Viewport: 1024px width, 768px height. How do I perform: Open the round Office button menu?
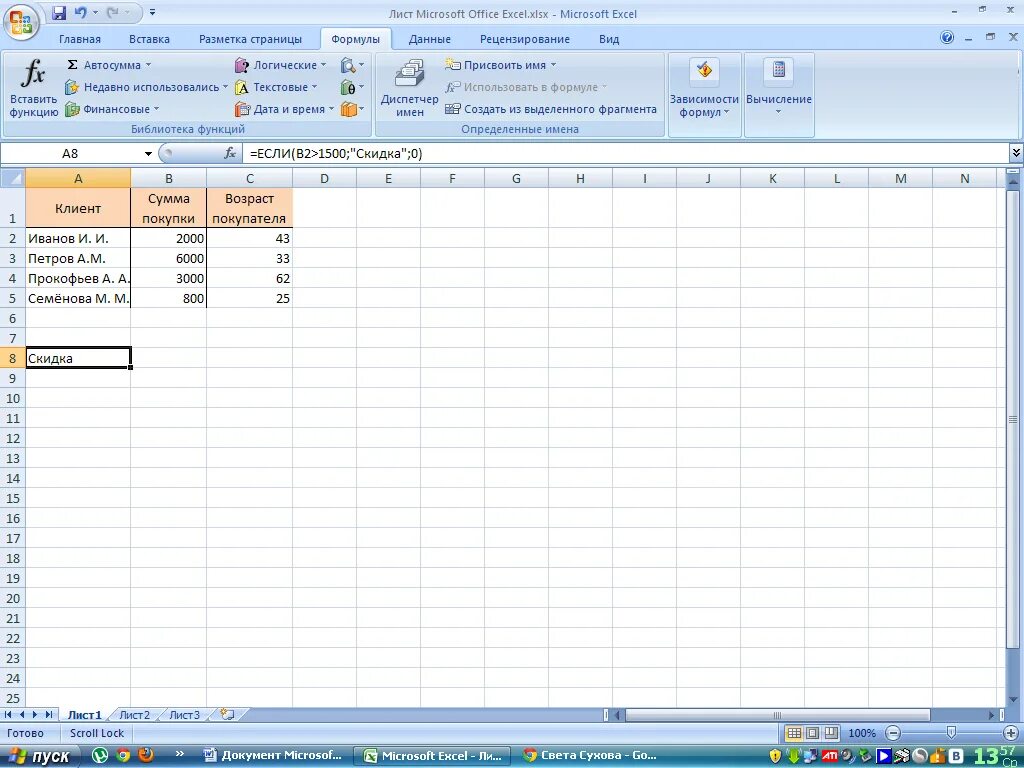(21, 22)
